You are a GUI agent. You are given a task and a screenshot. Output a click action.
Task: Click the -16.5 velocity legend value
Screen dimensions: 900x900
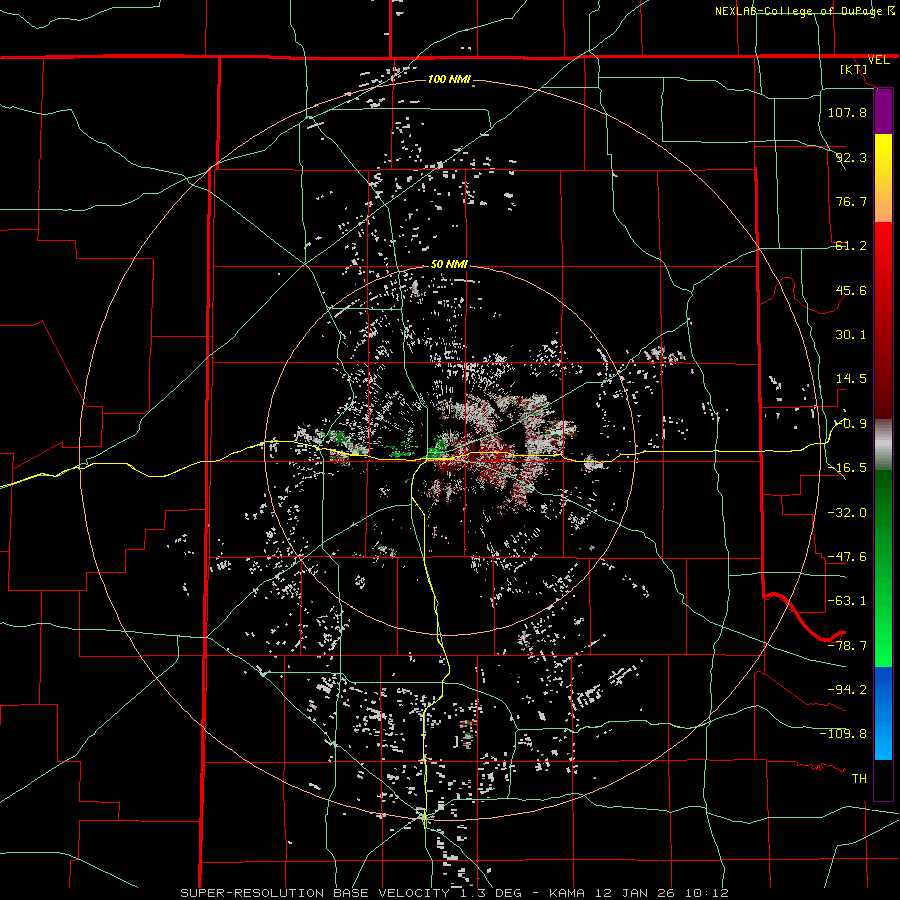tap(847, 468)
